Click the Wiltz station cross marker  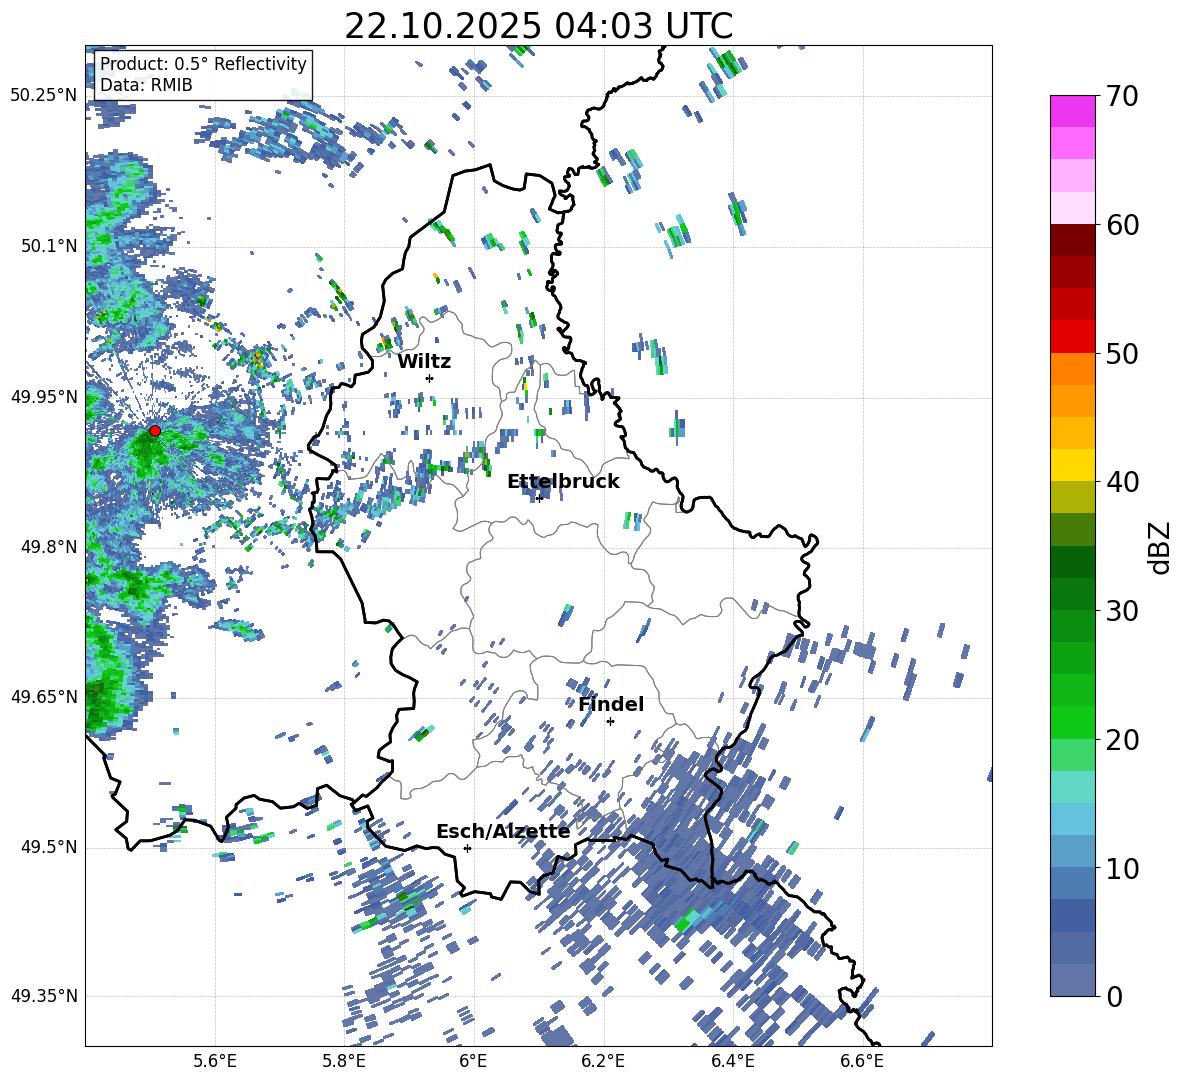[430, 378]
